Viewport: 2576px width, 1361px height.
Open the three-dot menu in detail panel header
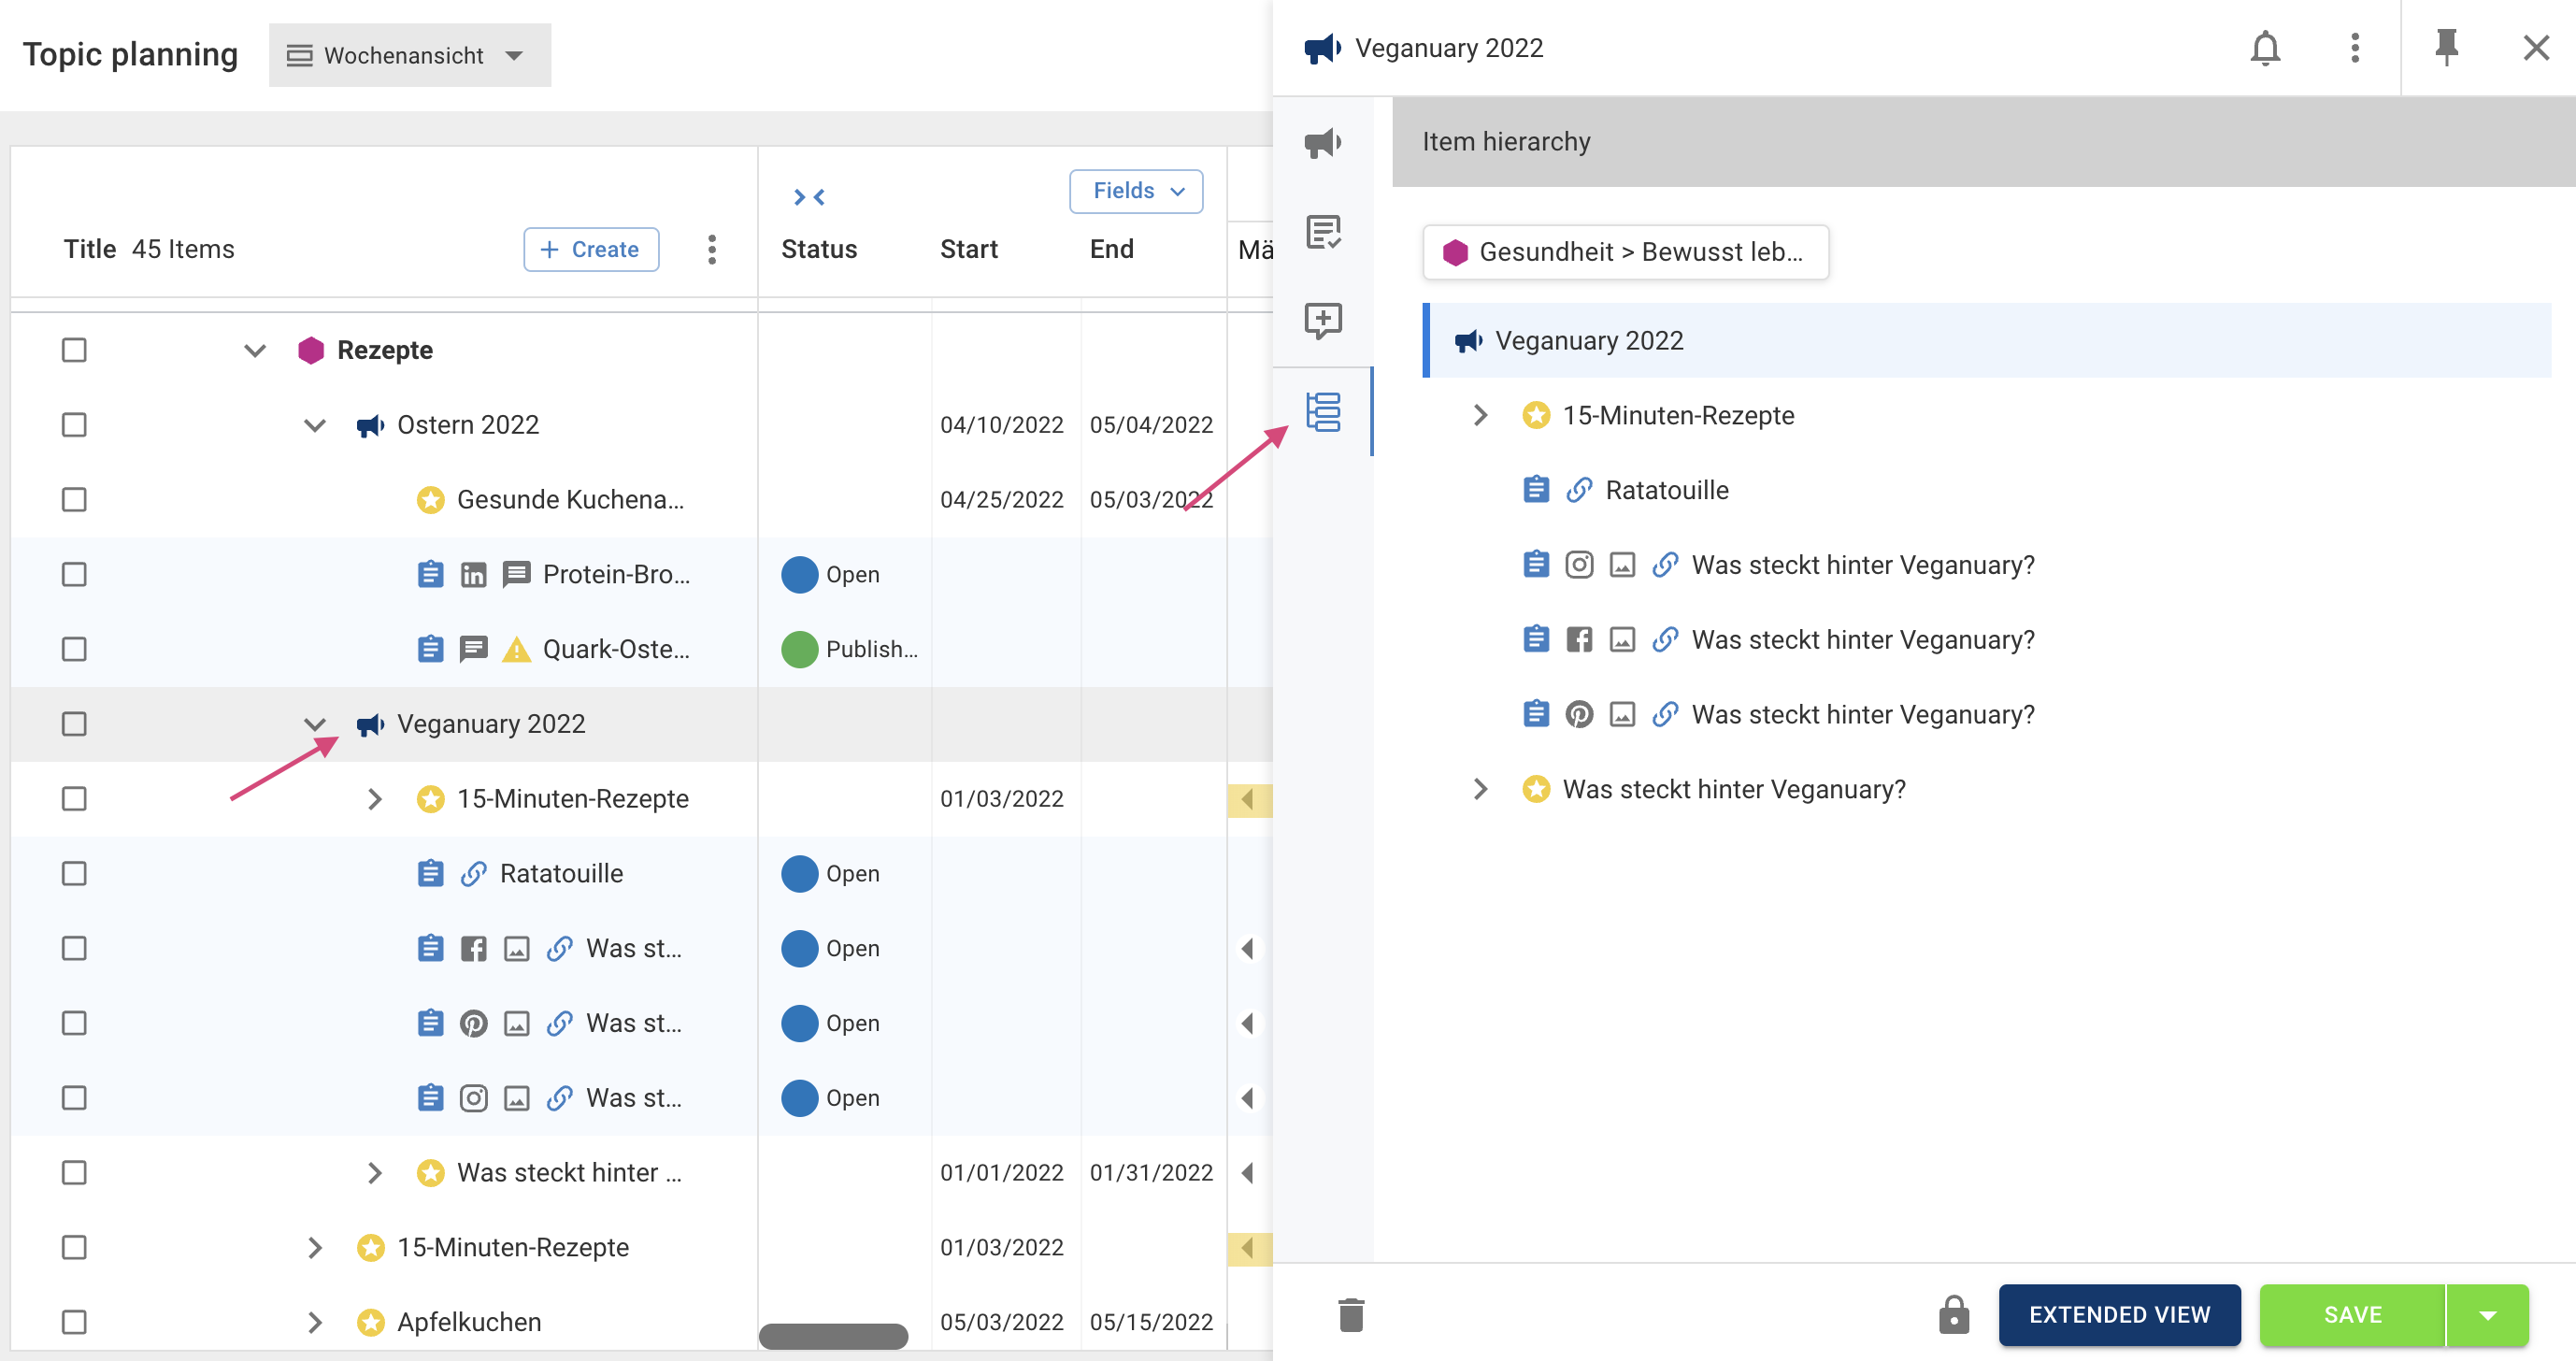pos(2355,48)
